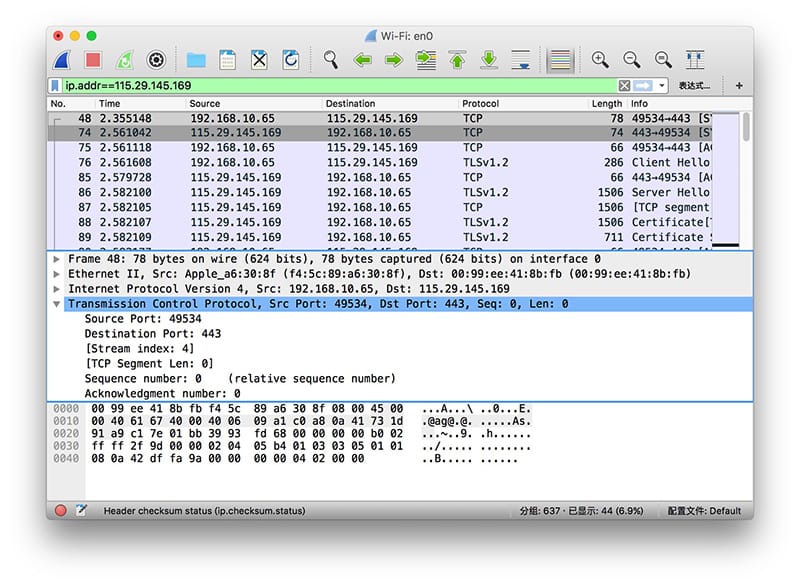The width and height of the screenshot is (800, 586).
Task: Open capture options gear icon
Action: pyautogui.click(x=155, y=60)
